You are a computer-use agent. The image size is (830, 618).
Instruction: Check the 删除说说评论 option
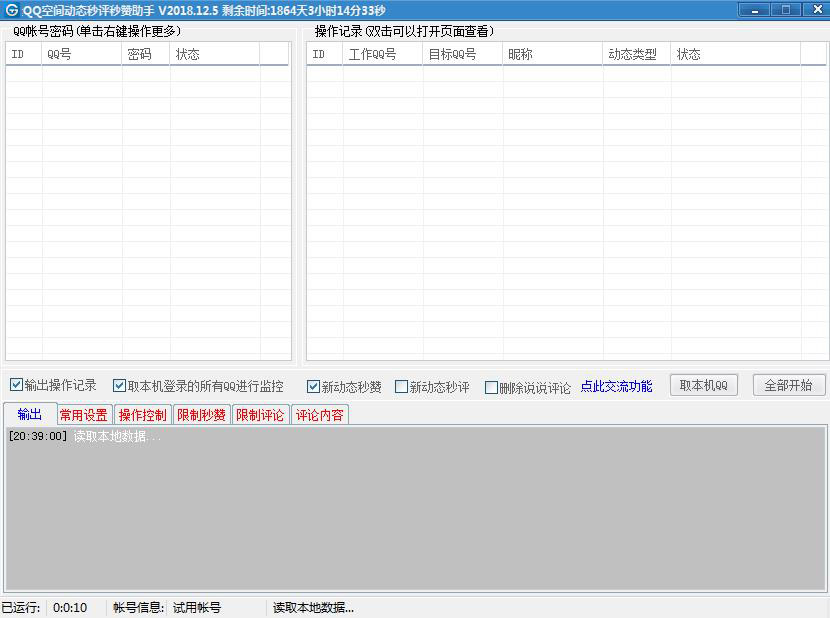click(x=491, y=388)
